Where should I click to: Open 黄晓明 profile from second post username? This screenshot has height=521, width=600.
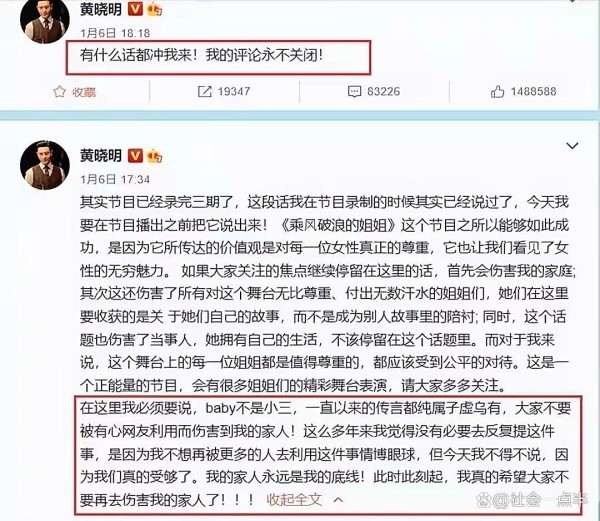101,156
